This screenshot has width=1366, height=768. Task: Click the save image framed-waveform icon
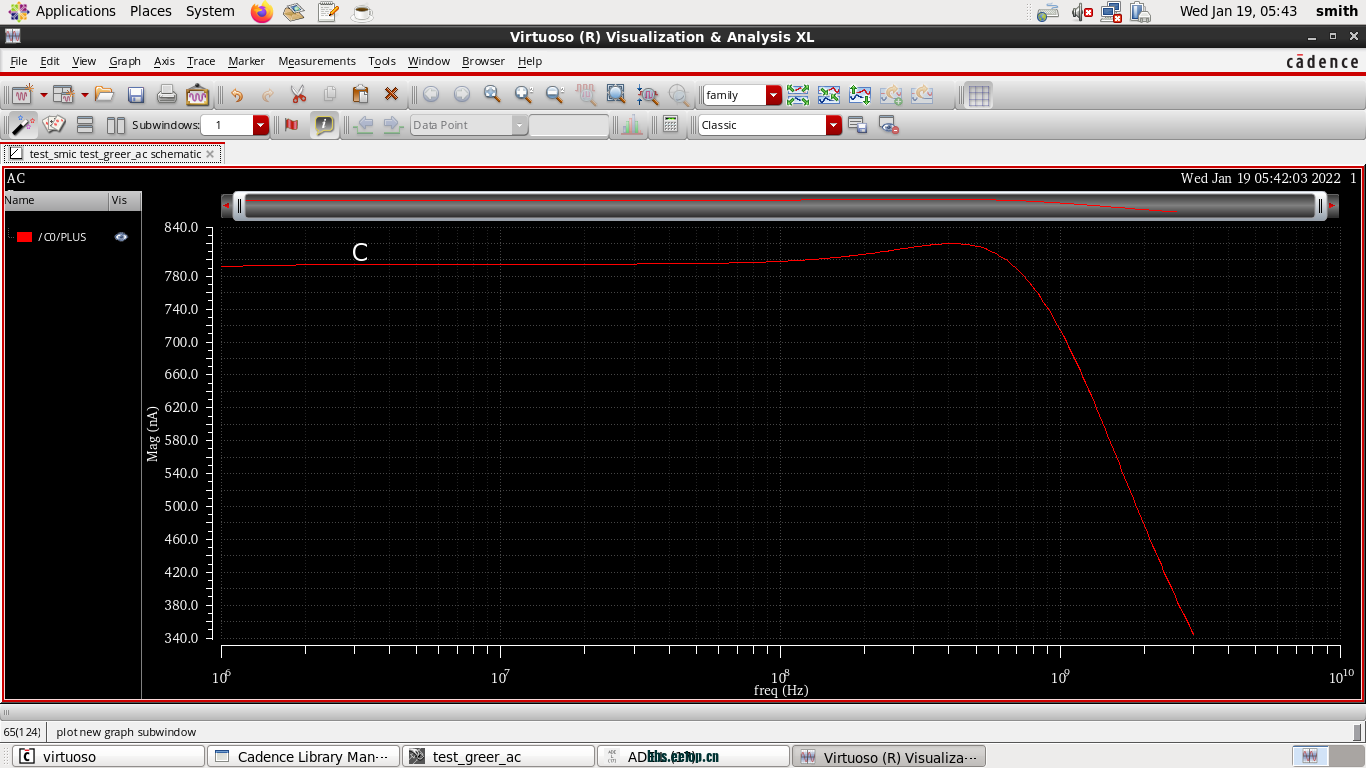(x=198, y=95)
